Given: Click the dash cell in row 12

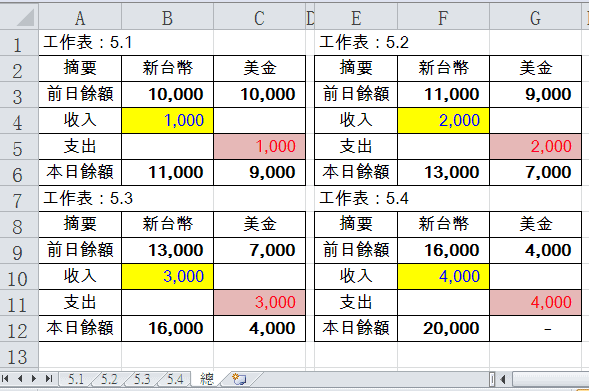Looking at the screenshot, I should [536, 329].
